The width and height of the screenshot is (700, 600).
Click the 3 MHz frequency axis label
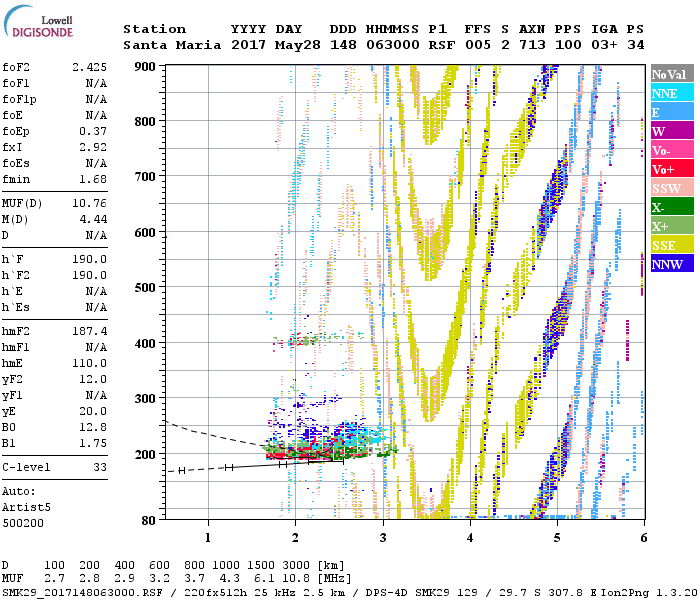pos(383,538)
